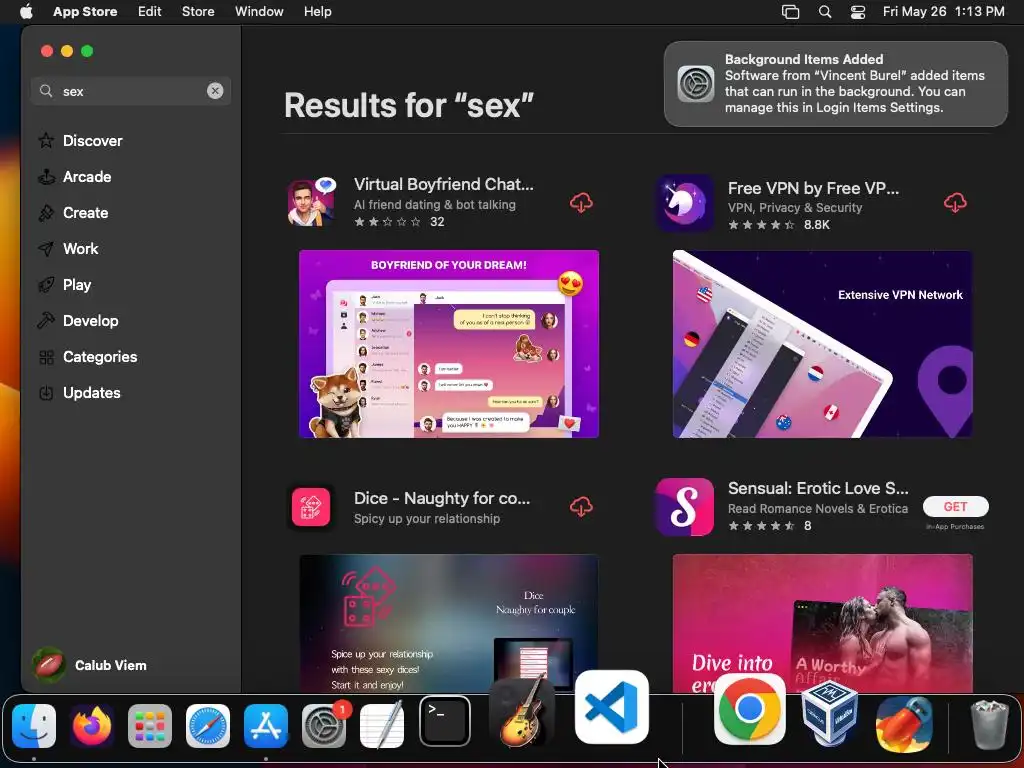The height and width of the screenshot is (768, 1024).
Task: Open TextEdit from the Dock
Action: tap(382, 725)
